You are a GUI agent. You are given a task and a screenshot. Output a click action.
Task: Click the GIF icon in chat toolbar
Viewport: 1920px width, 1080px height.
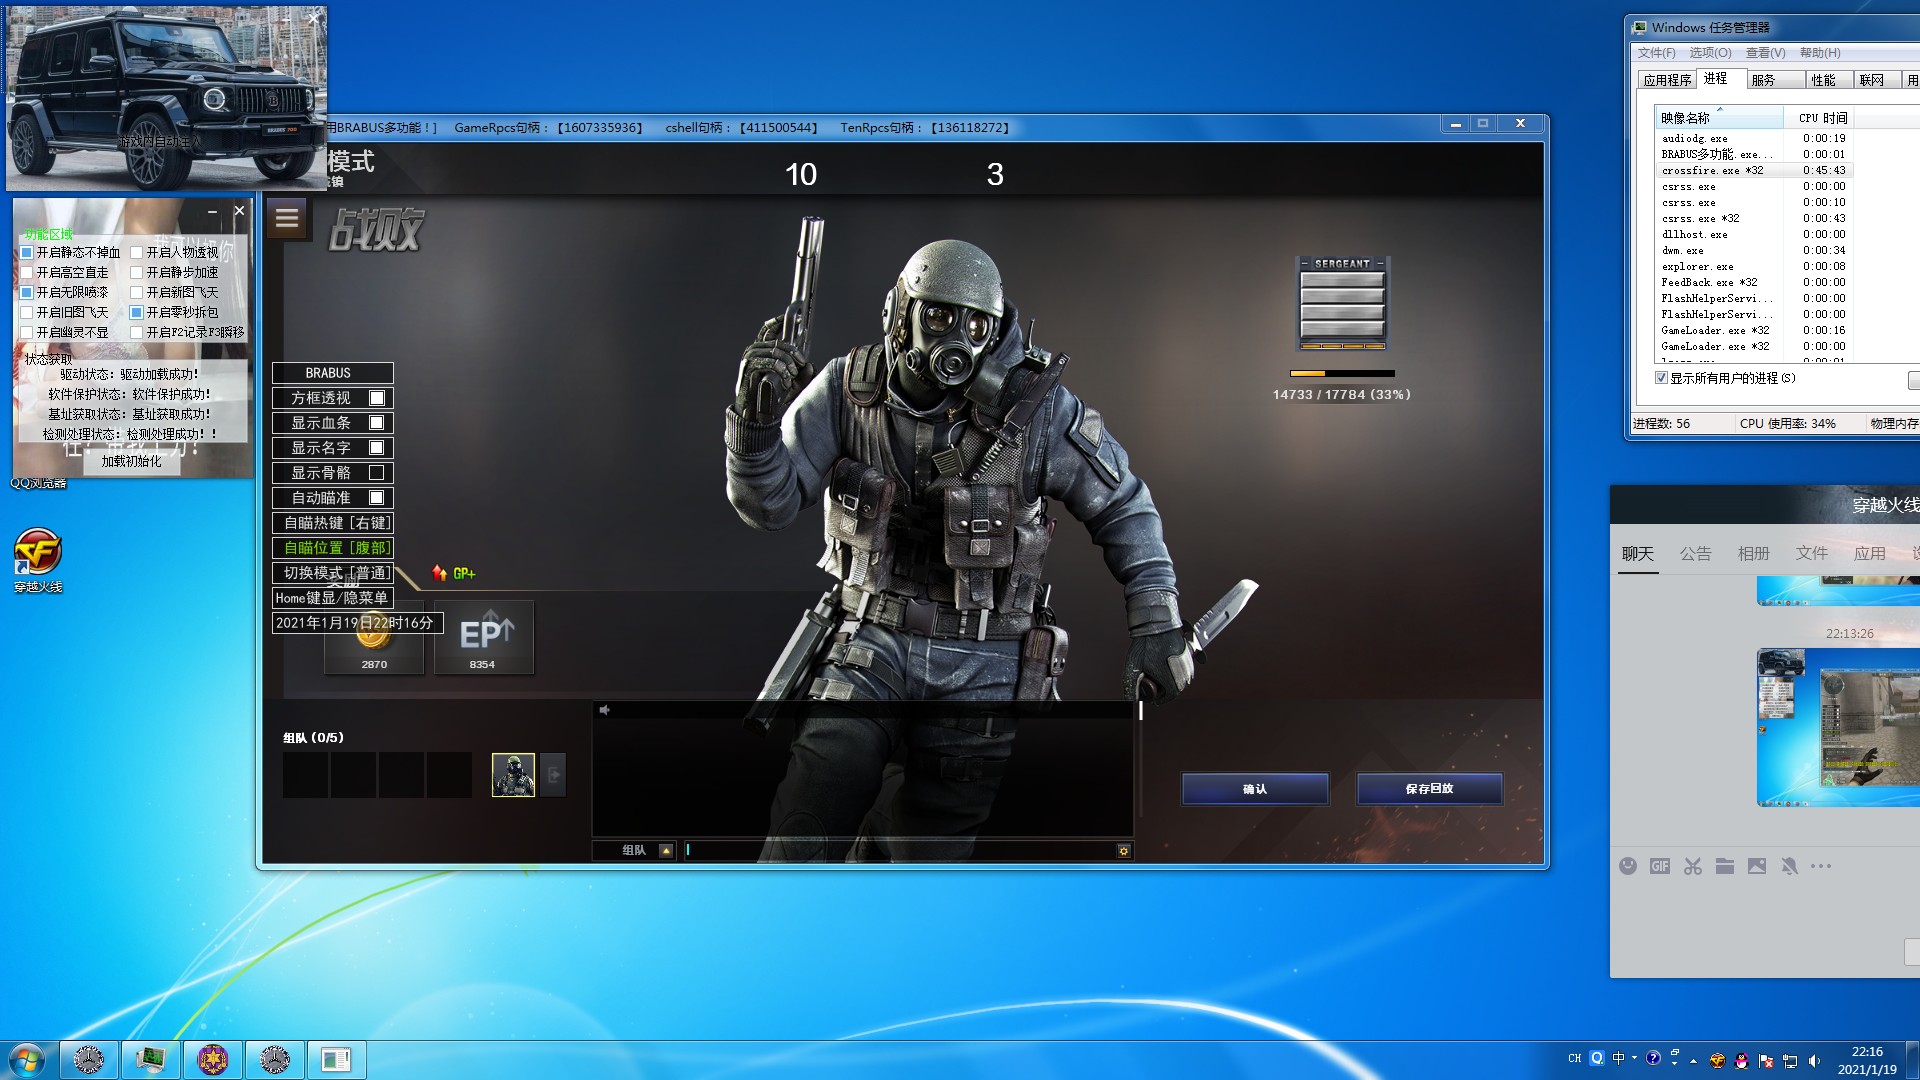(1660, 866)
